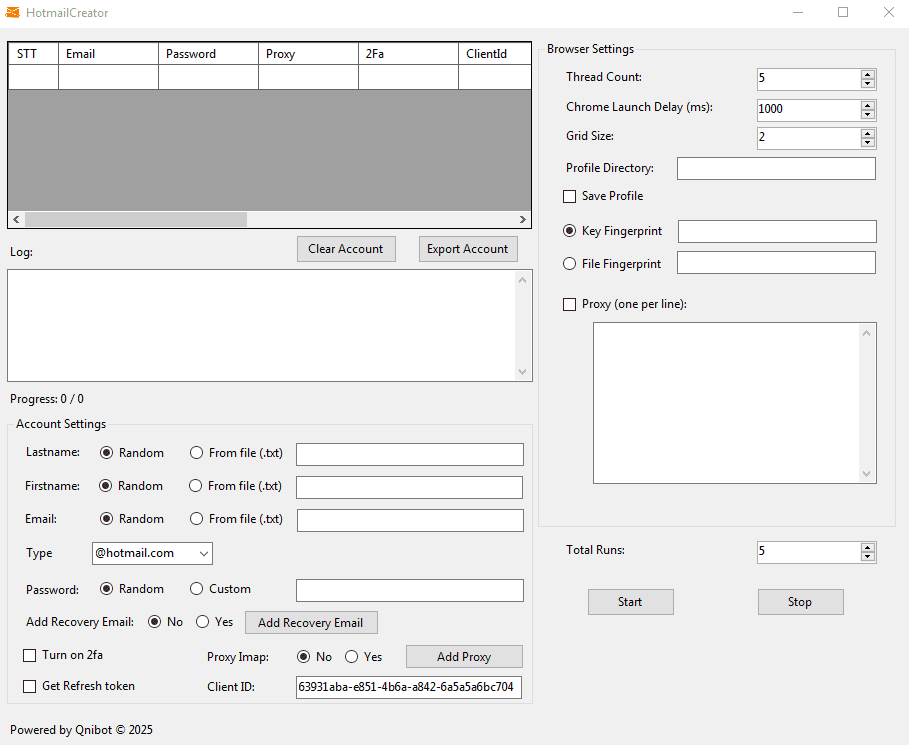Click the Start button

pos(631,602)
